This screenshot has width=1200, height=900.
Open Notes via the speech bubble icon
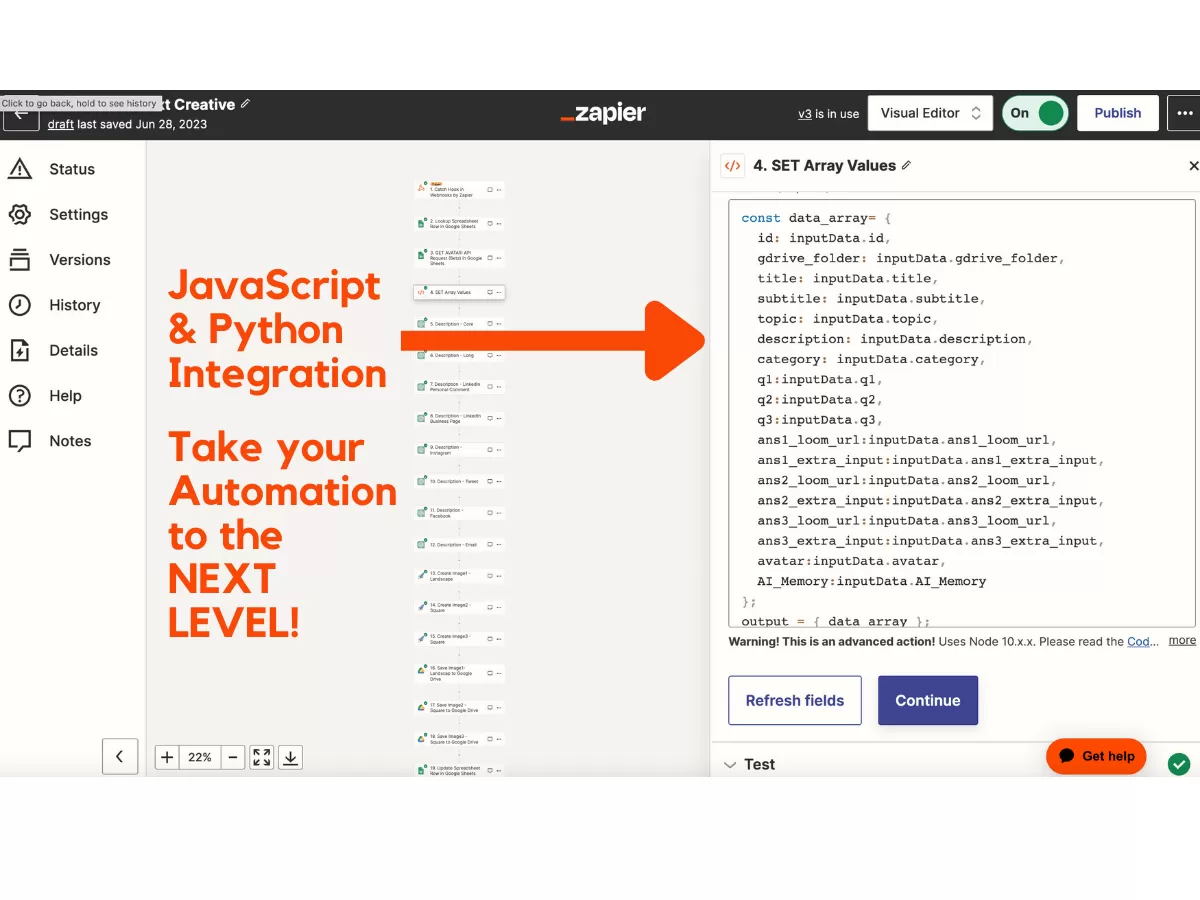pyautogui.click(x=20, y=441)
